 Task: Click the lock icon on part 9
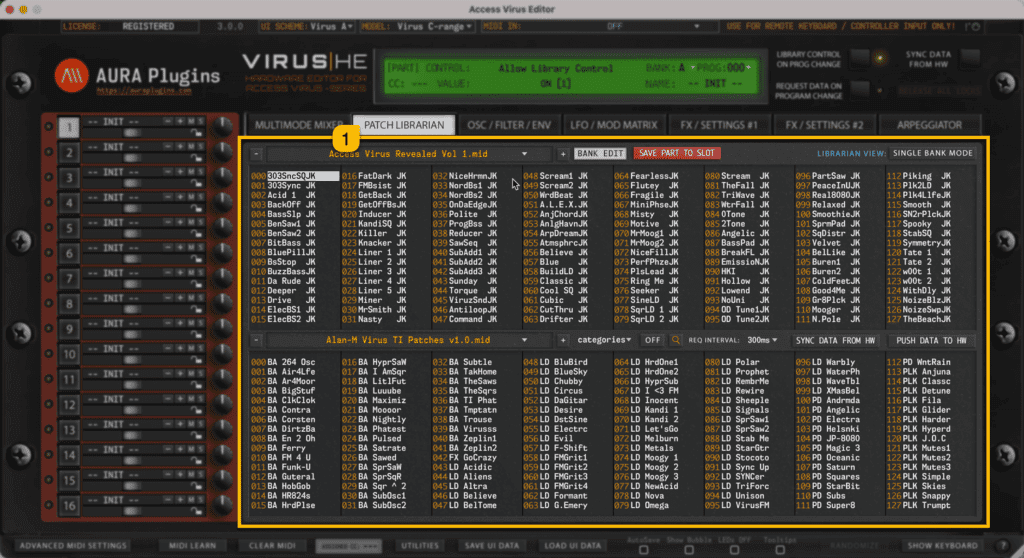point(196,335)
